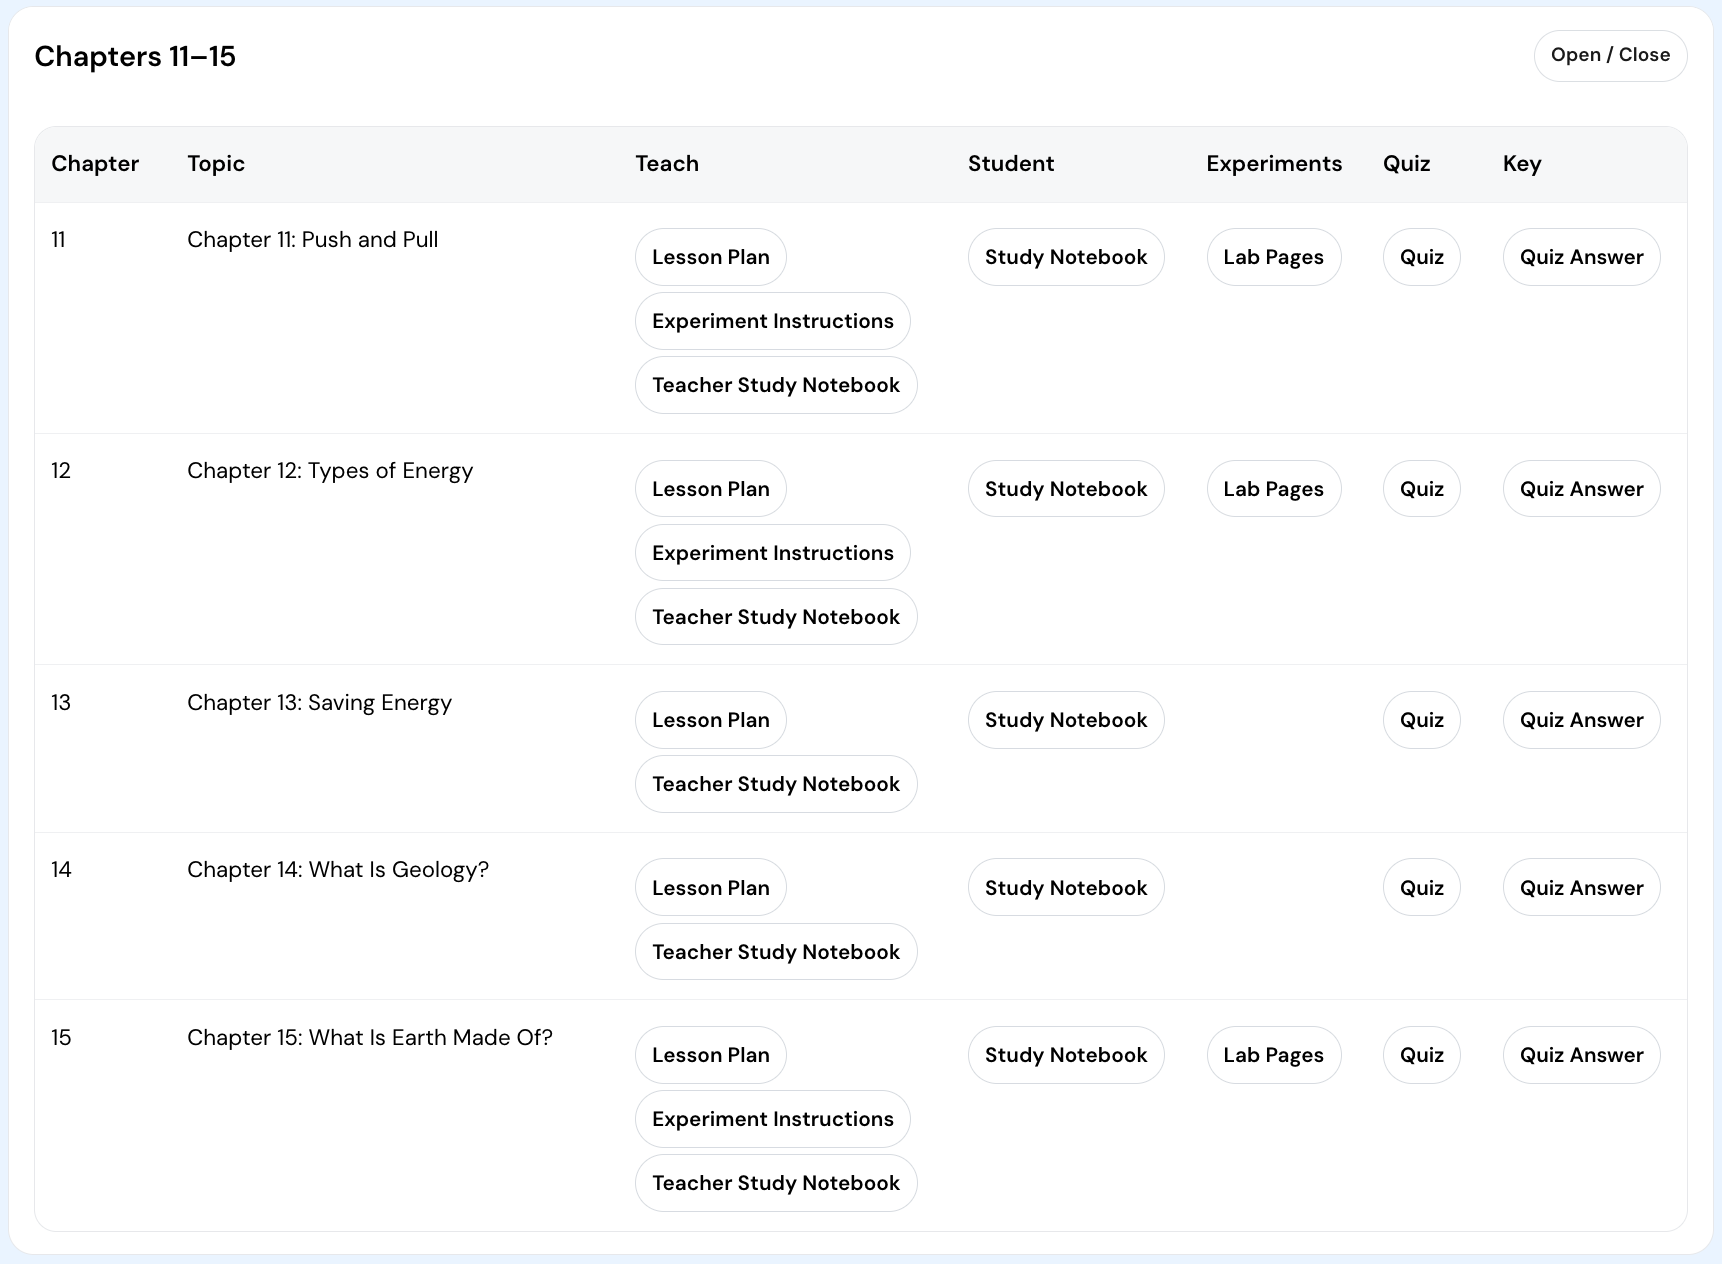Open Types of Energy Lesson Plan
The height and width of the screenshot is (1264, 1722).
click(710, 489)
